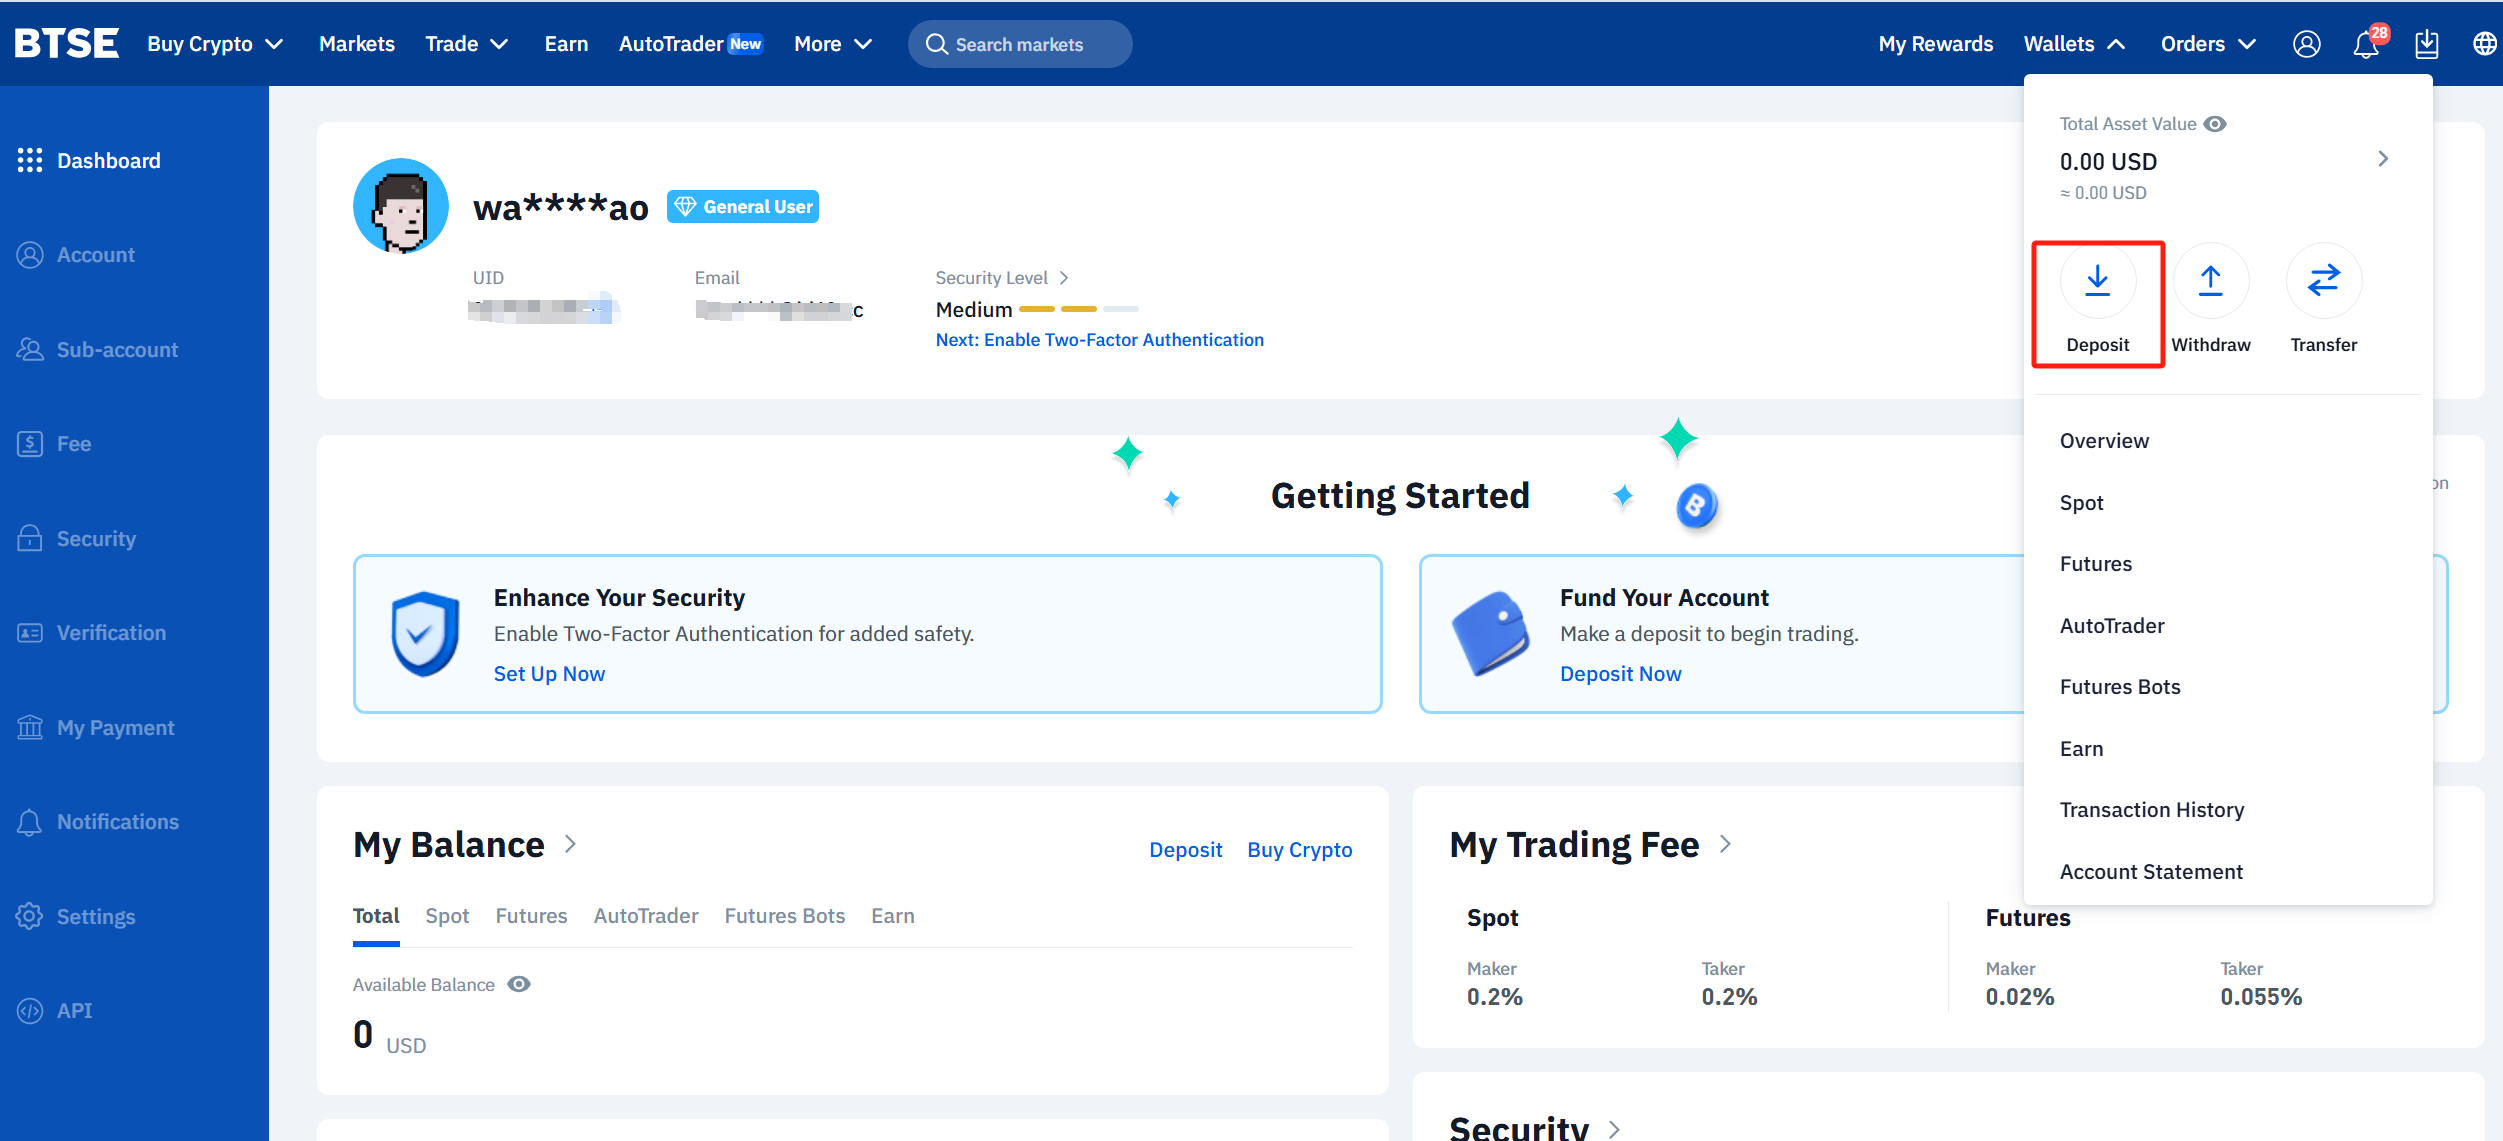Click the globe language icon
The height and width of the screenshot is (1141, 2503).
2484,44
